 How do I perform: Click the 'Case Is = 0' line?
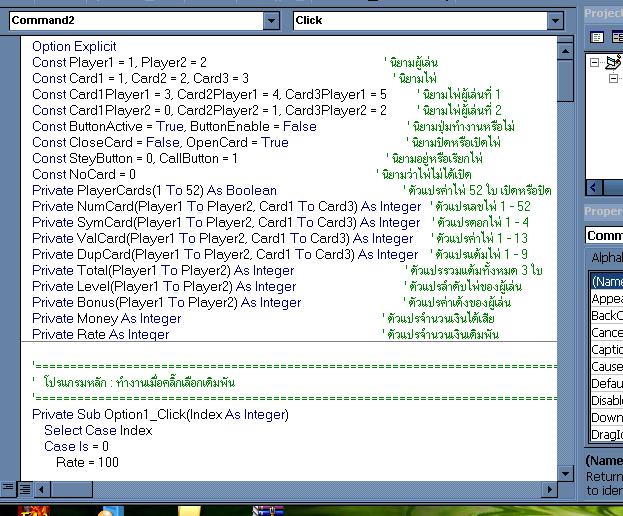[76, 446]
